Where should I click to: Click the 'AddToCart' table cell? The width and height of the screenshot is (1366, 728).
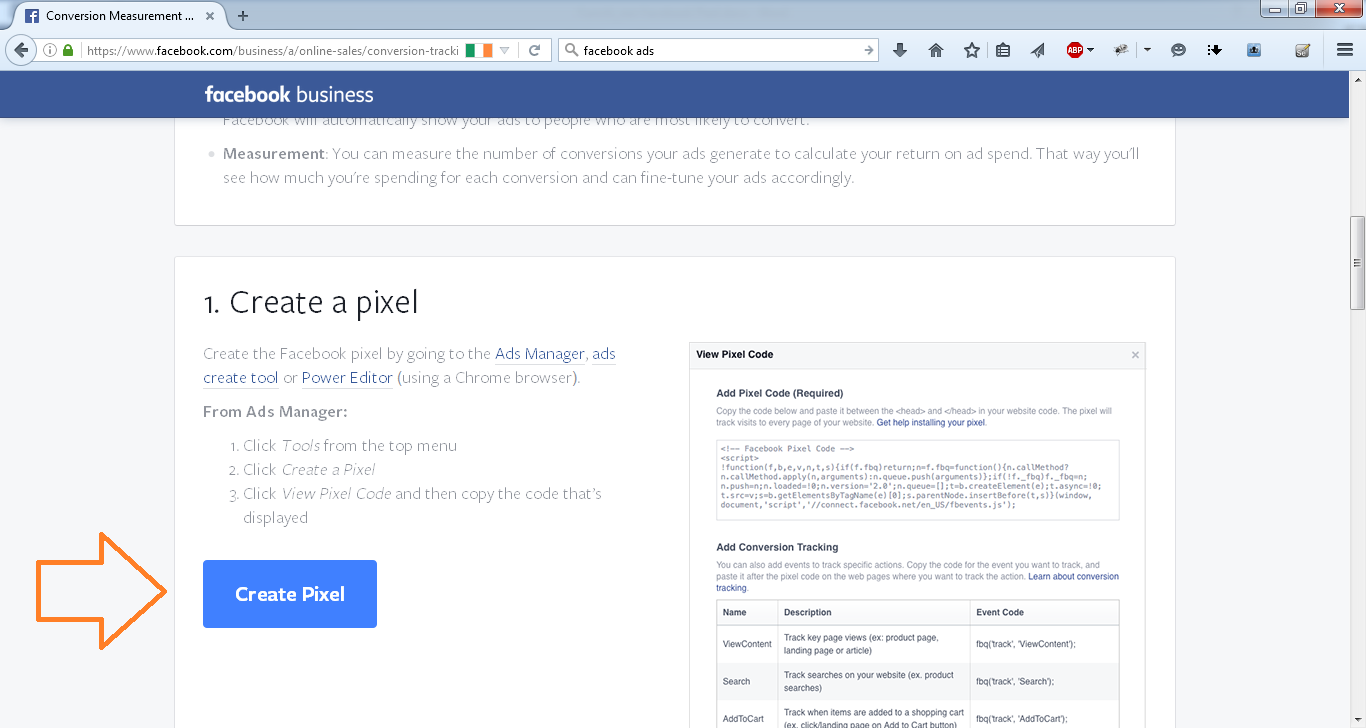[747, 718]
